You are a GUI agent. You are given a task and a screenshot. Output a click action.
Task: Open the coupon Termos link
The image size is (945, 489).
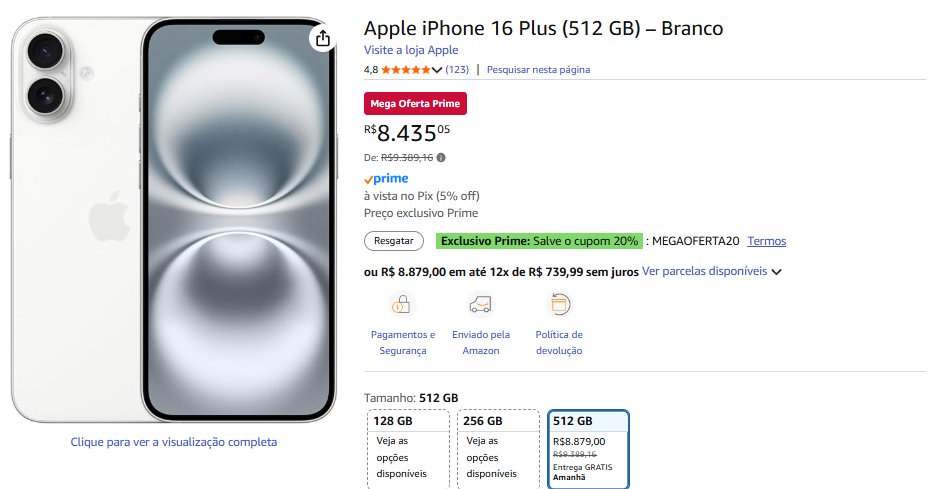(x=766, y=241)
